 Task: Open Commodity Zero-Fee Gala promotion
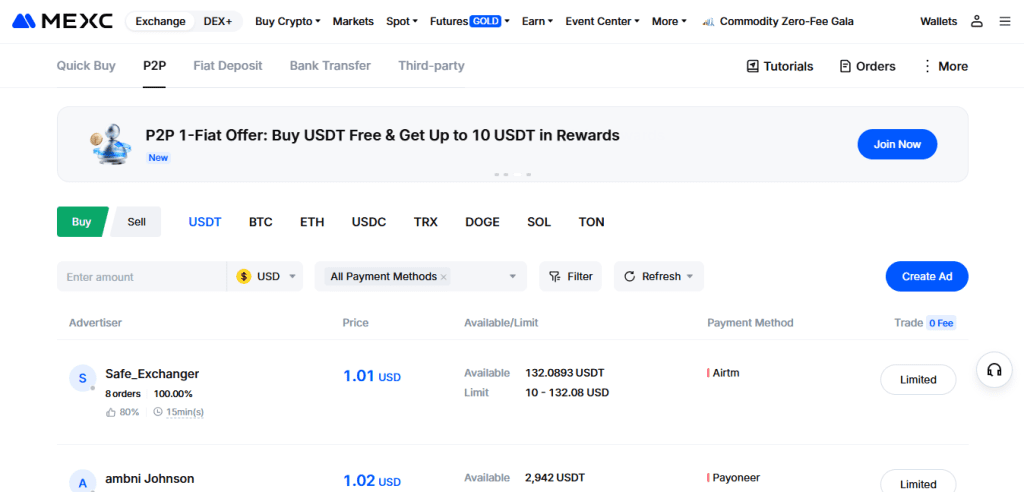(777, 21)
